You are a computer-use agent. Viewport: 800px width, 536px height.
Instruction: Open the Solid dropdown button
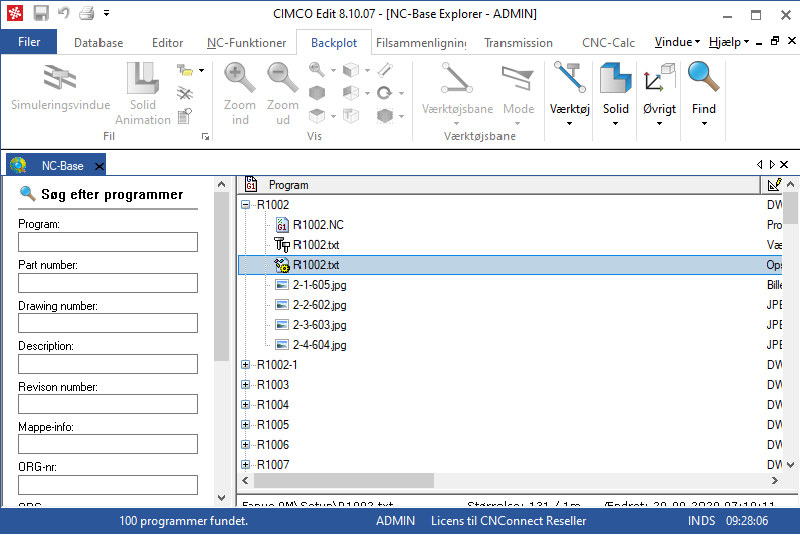[615, 94]
